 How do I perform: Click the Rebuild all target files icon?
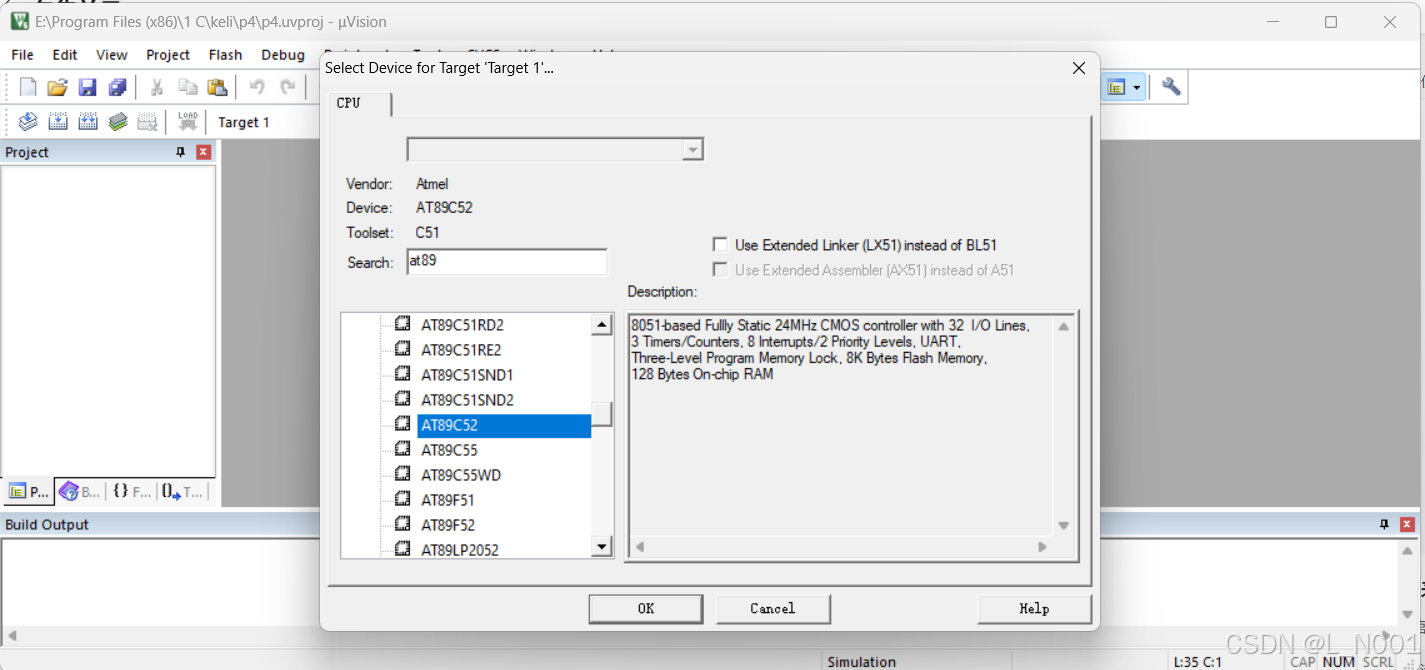(88, 122)
